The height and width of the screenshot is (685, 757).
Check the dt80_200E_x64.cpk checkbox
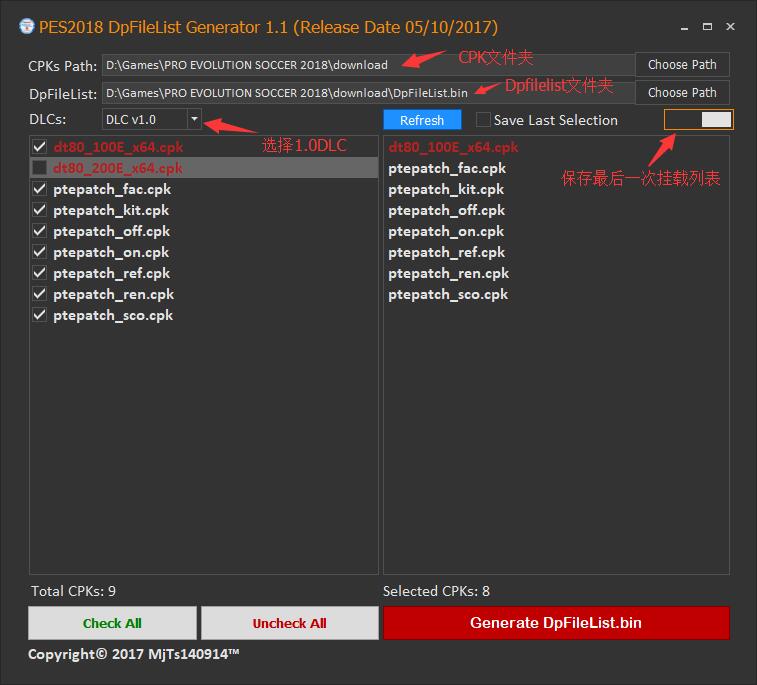40,168
